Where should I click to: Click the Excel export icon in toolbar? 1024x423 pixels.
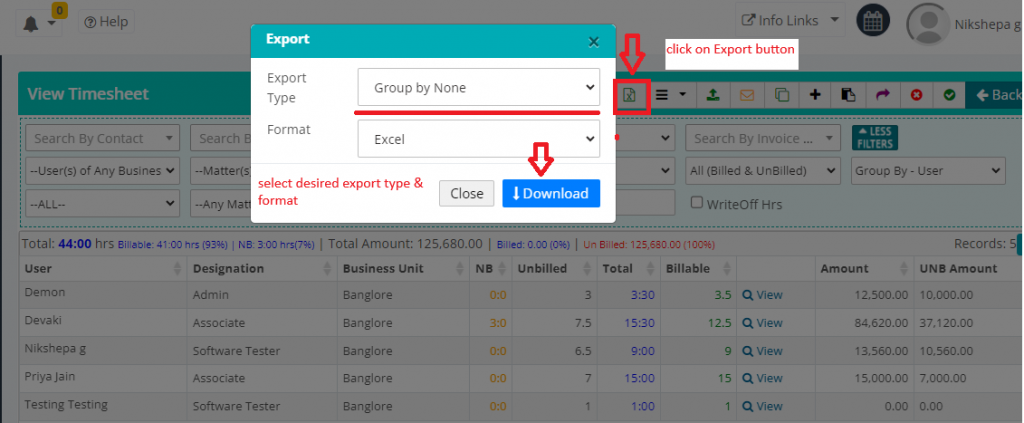(x=630, y=95)
